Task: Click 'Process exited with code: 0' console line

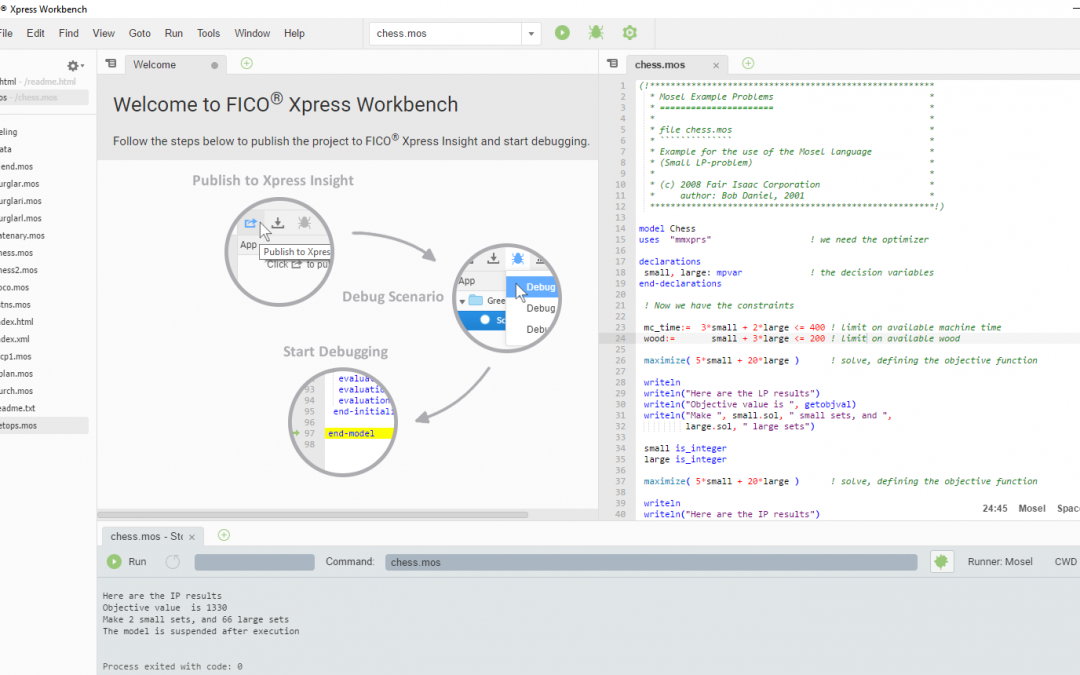Action: [x=172, y=666]
